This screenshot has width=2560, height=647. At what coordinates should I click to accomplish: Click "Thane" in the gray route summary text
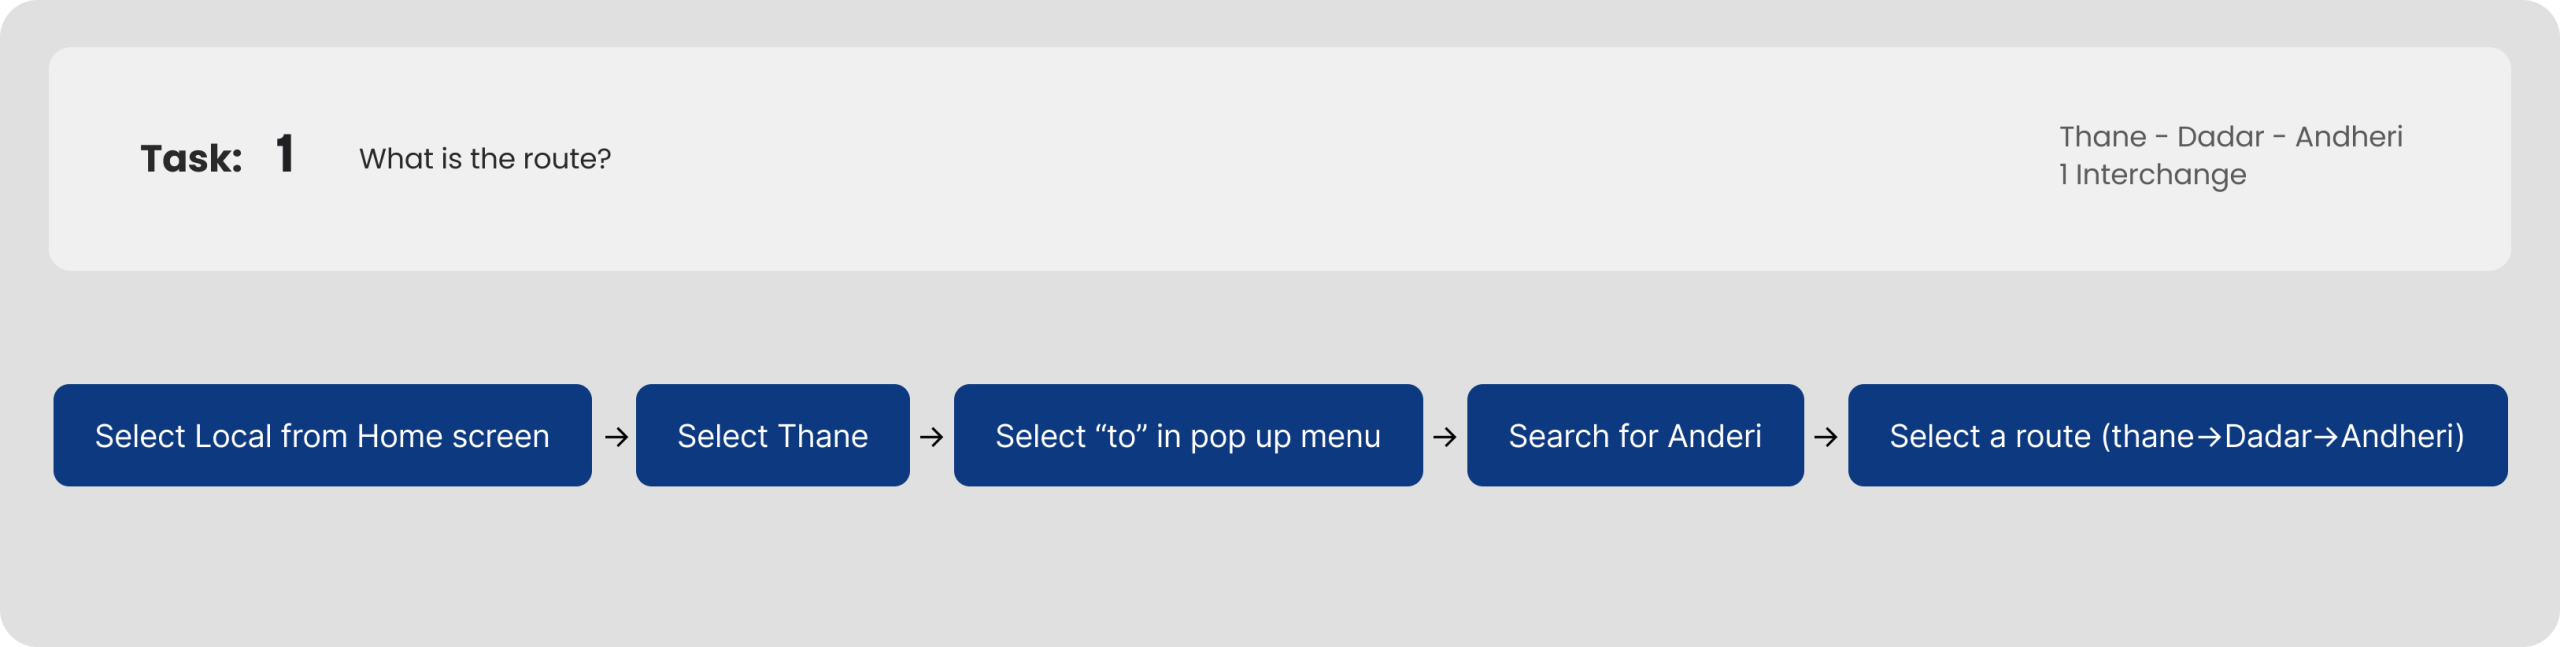pyautogui.click(x=2102, y=137)
